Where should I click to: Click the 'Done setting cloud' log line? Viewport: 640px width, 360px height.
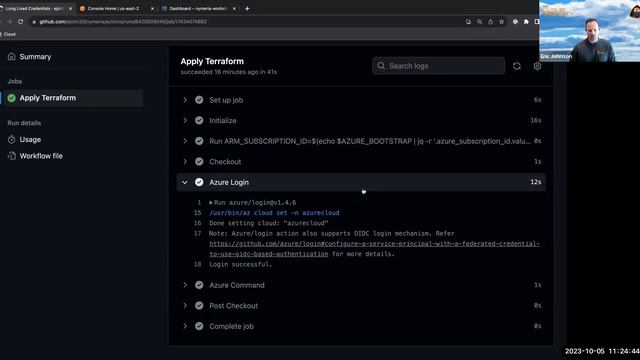pos(269,223)
